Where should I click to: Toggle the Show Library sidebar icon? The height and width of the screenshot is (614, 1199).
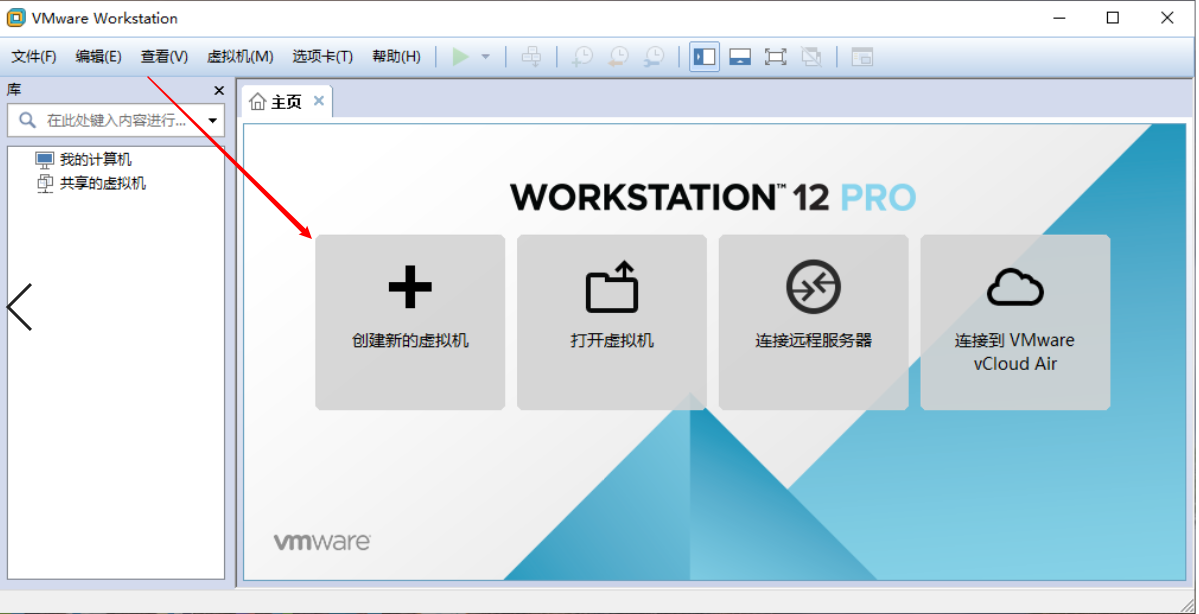coord(704,57)
